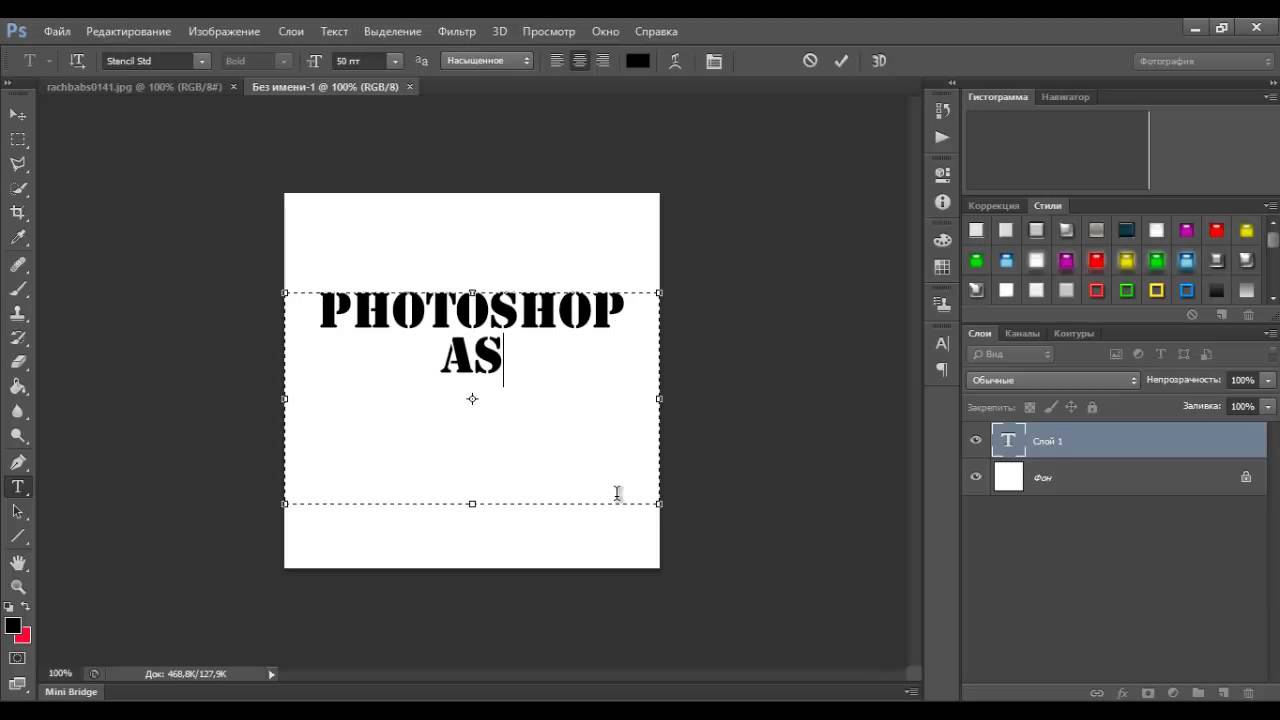
Task: Commit text edits with checkmark
Action: pyautogui.click(x=841, y=61)
